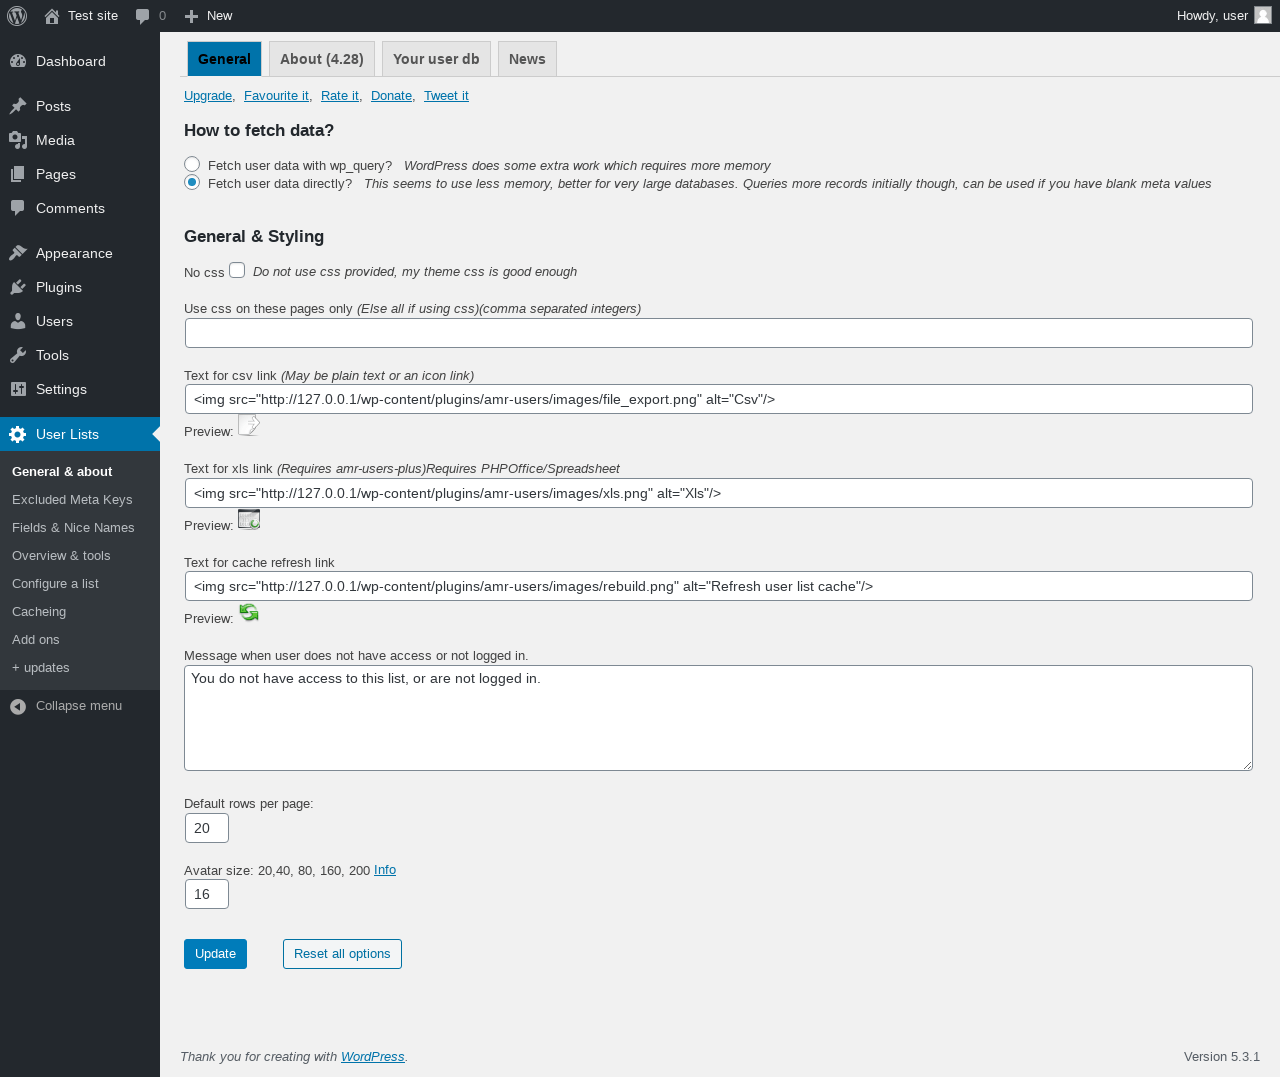Viewport: 1280px width, 1077px height.
Task: Click the Plugins plug icon
Action: pos(18,287)
